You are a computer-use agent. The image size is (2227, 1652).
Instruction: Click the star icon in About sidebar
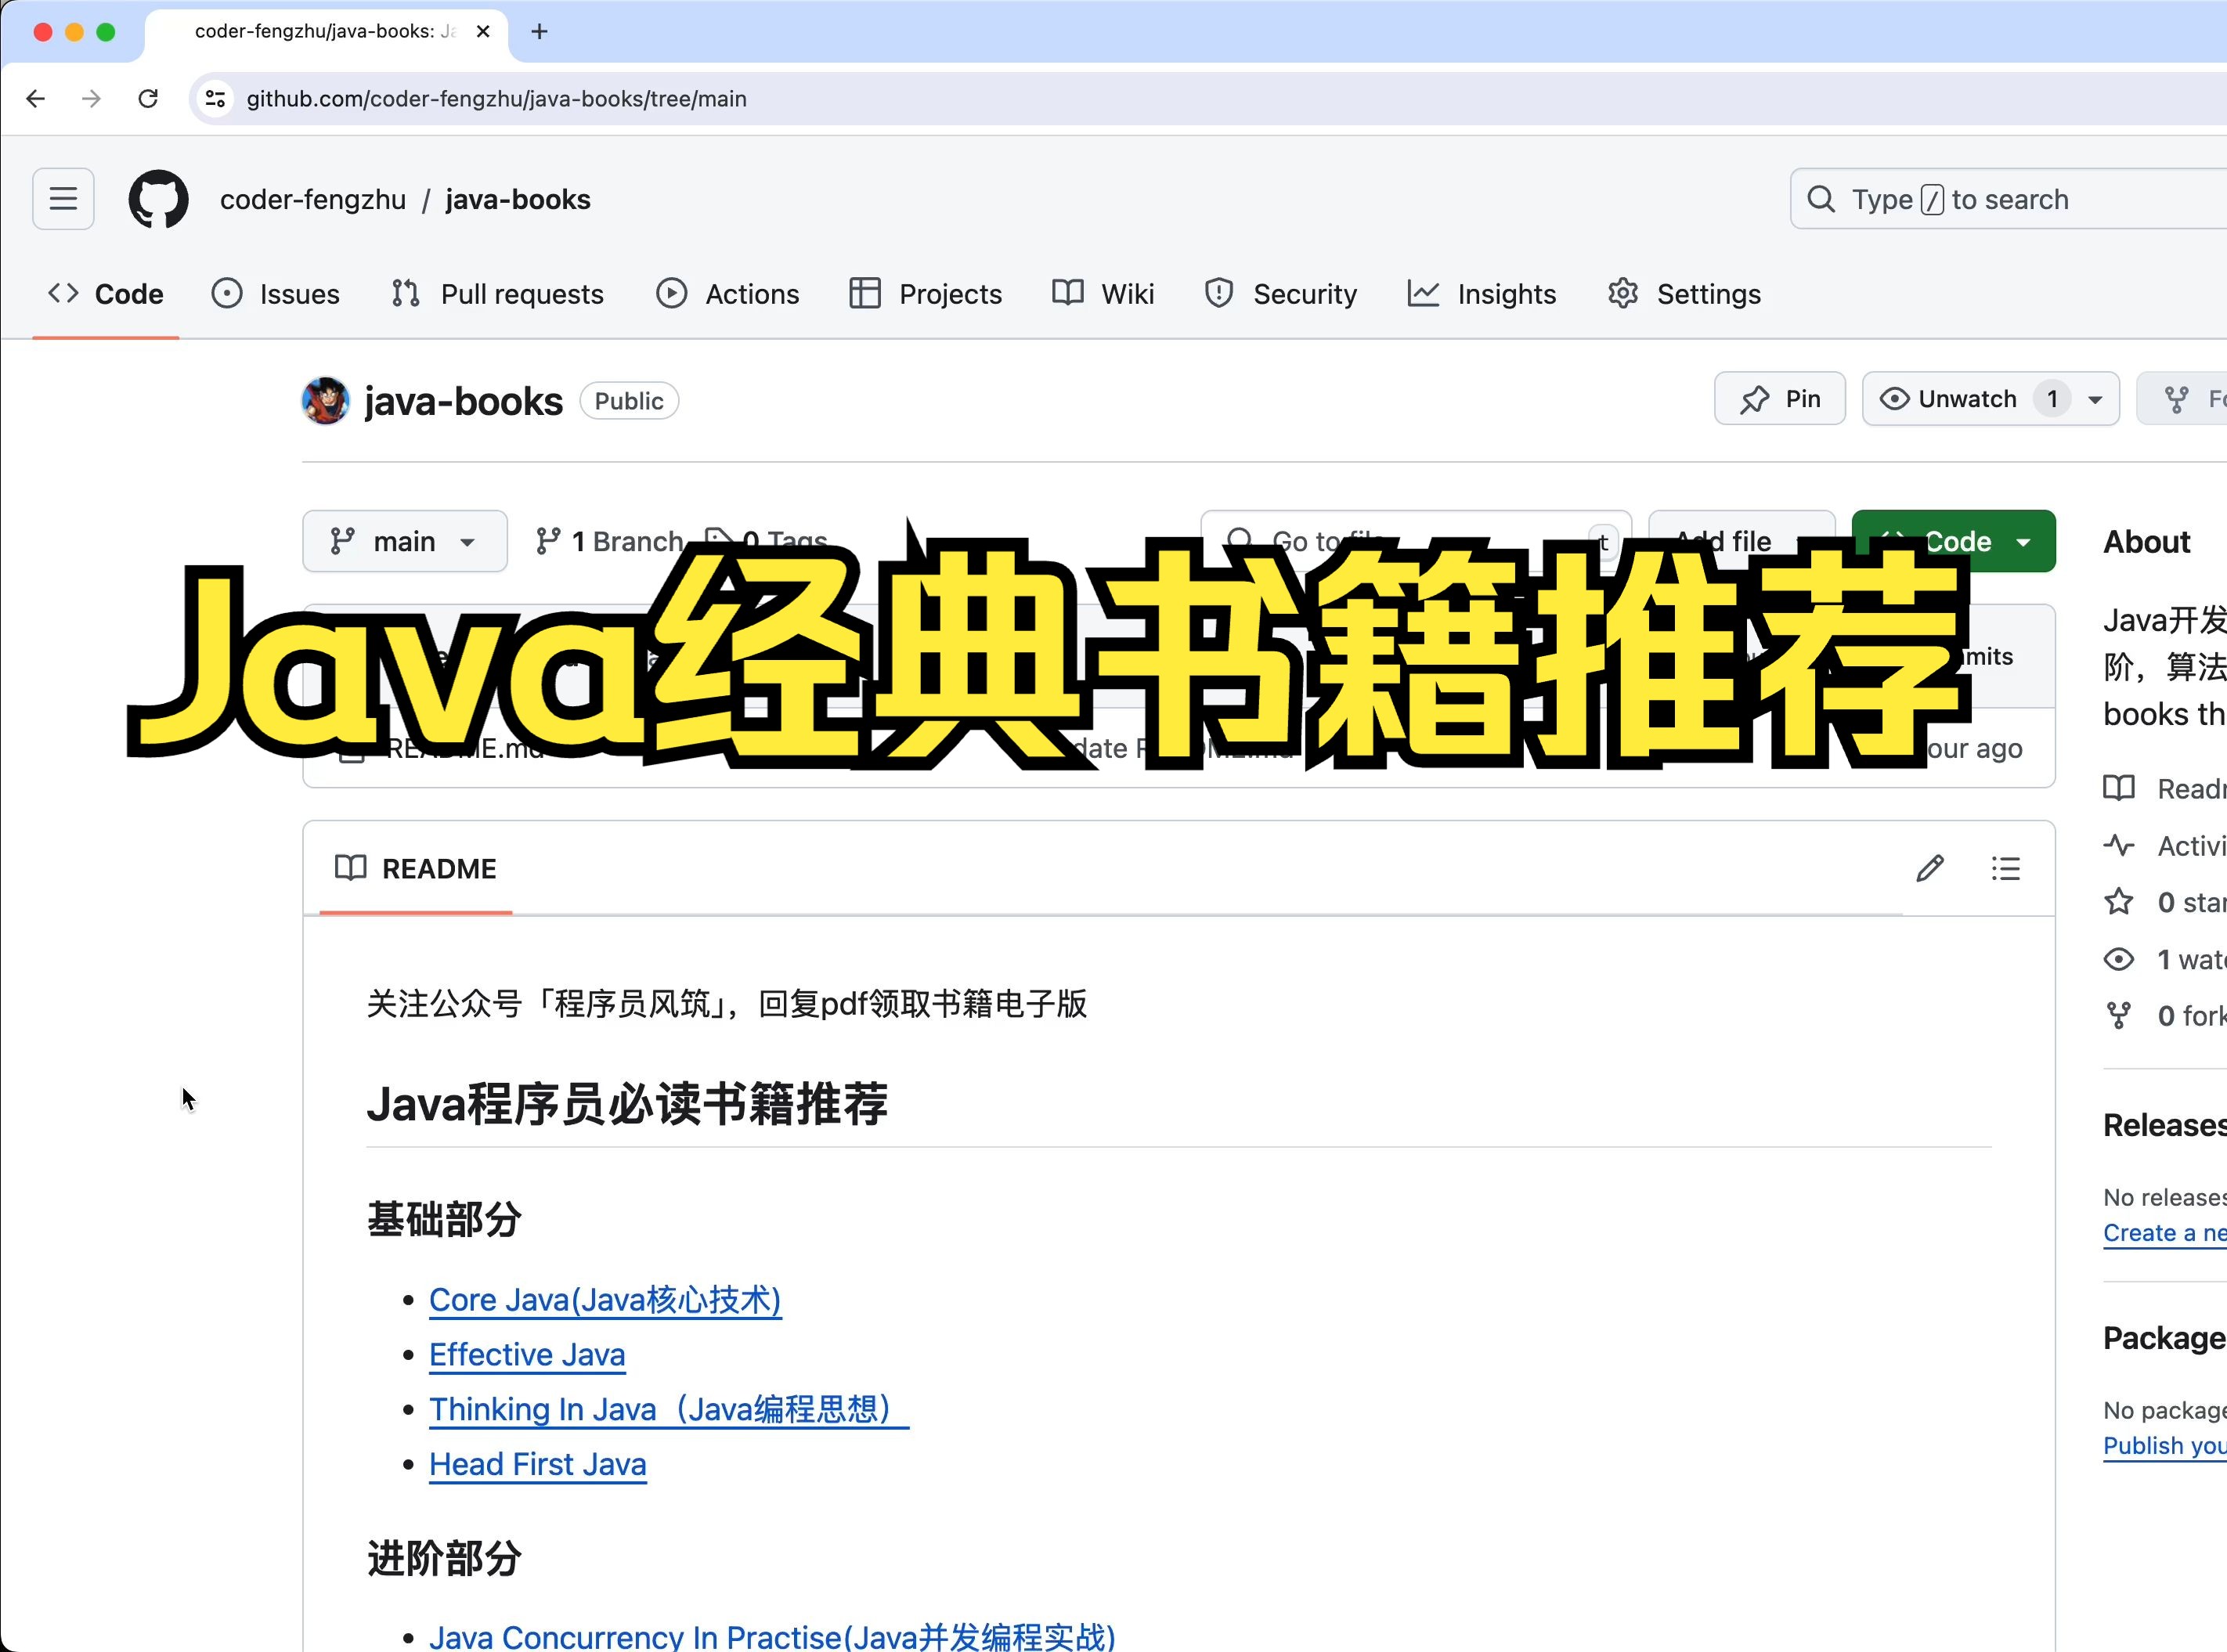click(2118, 902)
